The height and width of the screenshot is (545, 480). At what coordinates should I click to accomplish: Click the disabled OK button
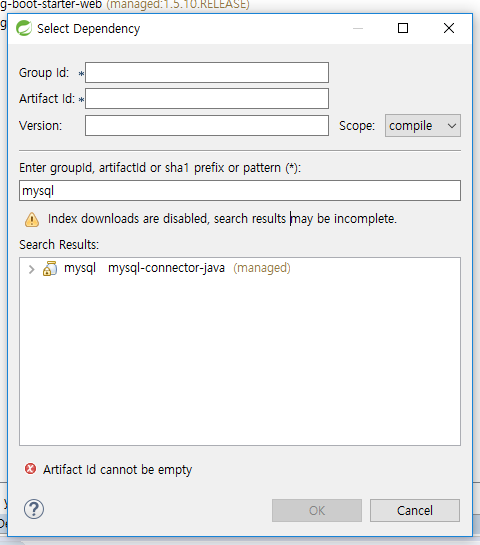(317, 511)
